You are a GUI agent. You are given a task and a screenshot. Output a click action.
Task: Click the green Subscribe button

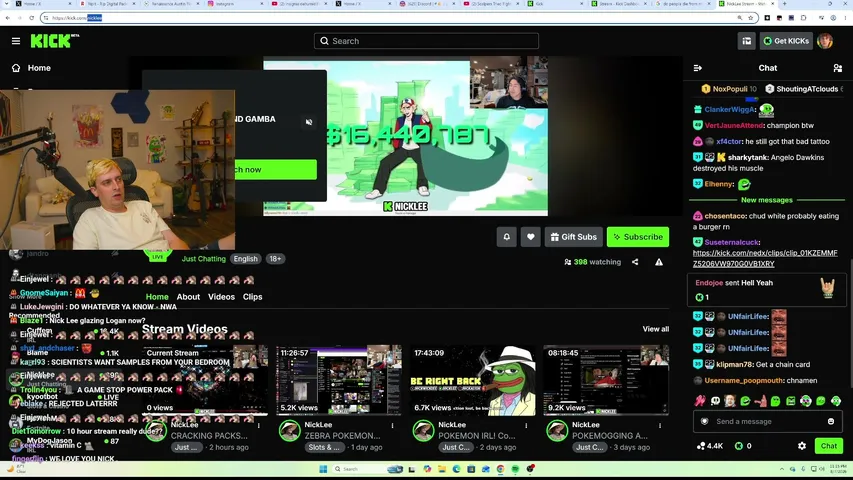point(638,237)
